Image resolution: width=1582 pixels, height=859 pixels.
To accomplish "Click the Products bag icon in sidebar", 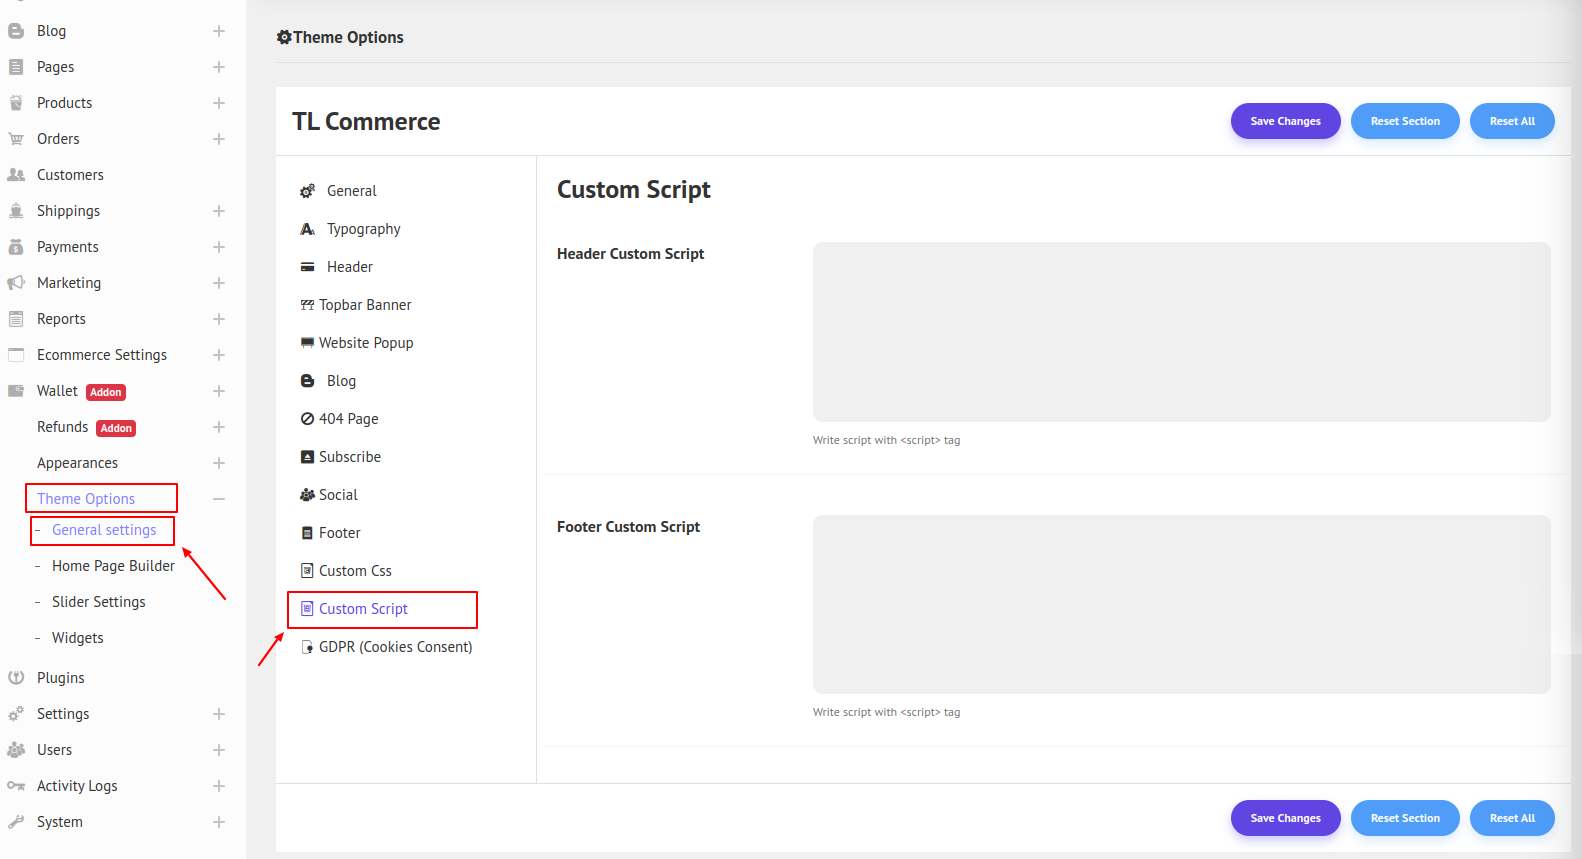I will coord(16,103).
